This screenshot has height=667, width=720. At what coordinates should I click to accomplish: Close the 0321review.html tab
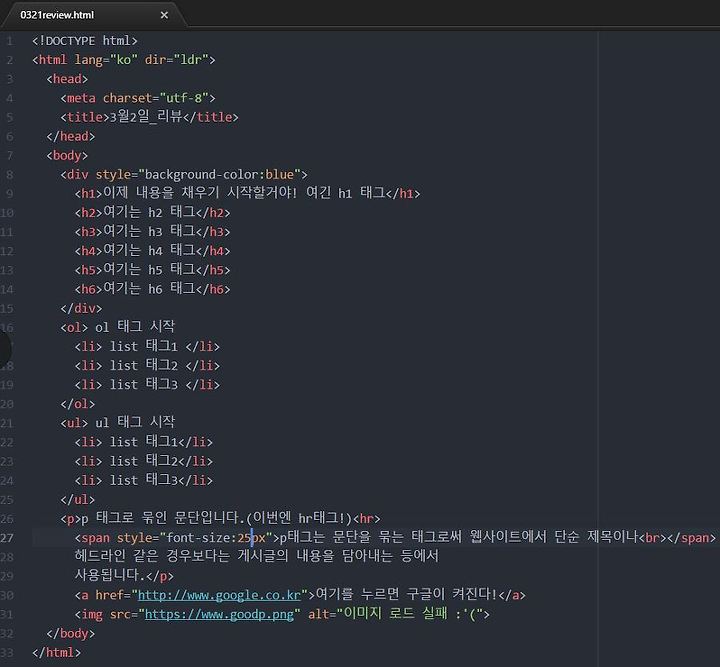pyautogui.click(x=164, y=15)
